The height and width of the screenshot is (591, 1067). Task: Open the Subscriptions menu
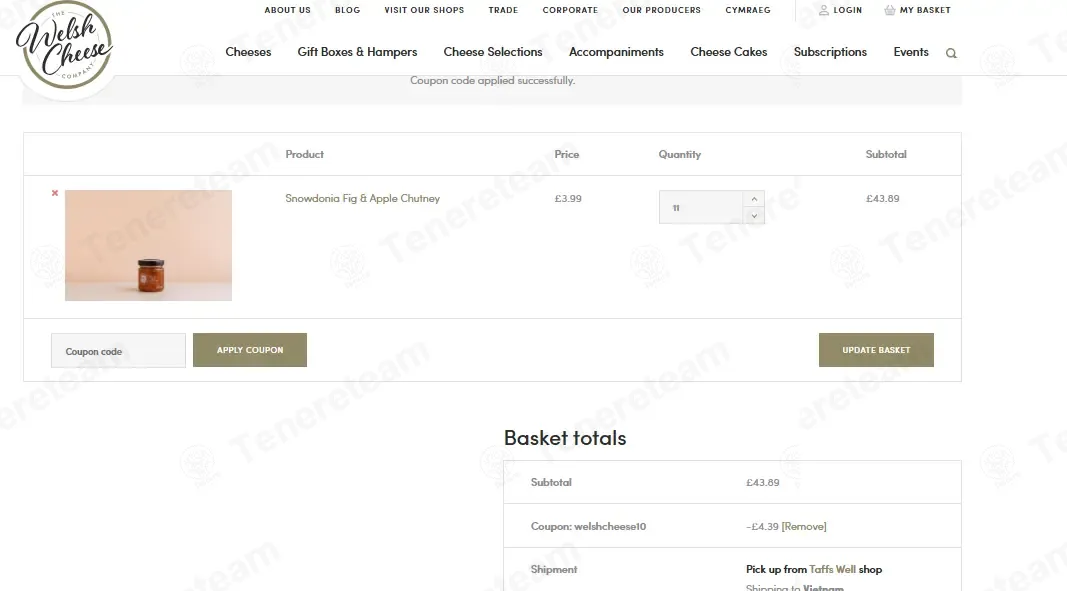coord(830,52)
